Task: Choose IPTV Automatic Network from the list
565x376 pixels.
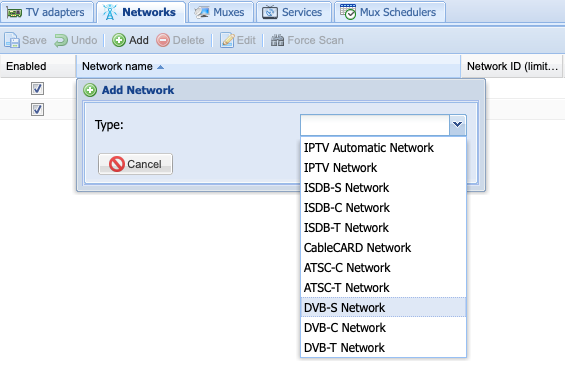Action: pos(383,148)
